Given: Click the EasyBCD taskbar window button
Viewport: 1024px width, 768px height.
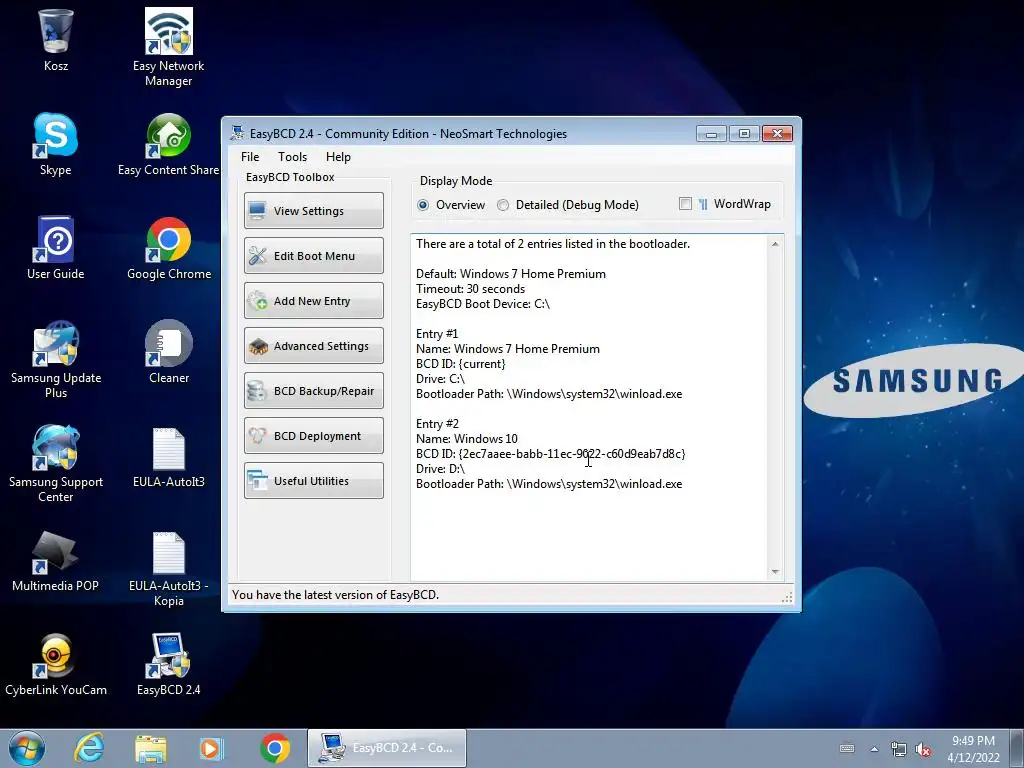Looking at the screenshot, I should point(387,748).
